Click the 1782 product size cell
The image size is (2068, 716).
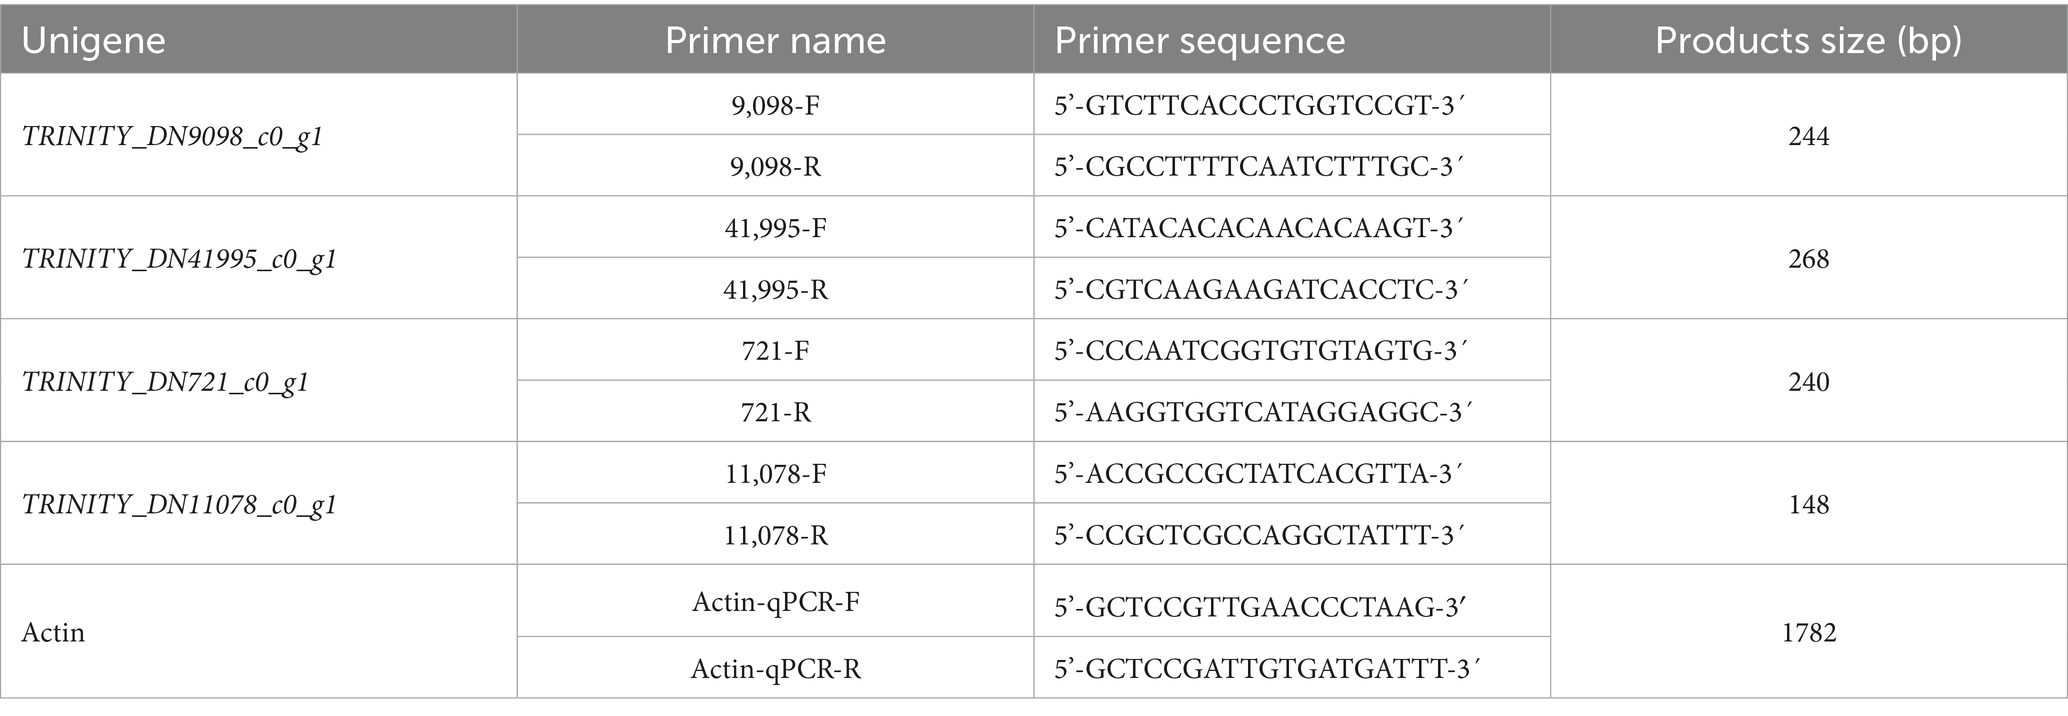[1808, 633]
